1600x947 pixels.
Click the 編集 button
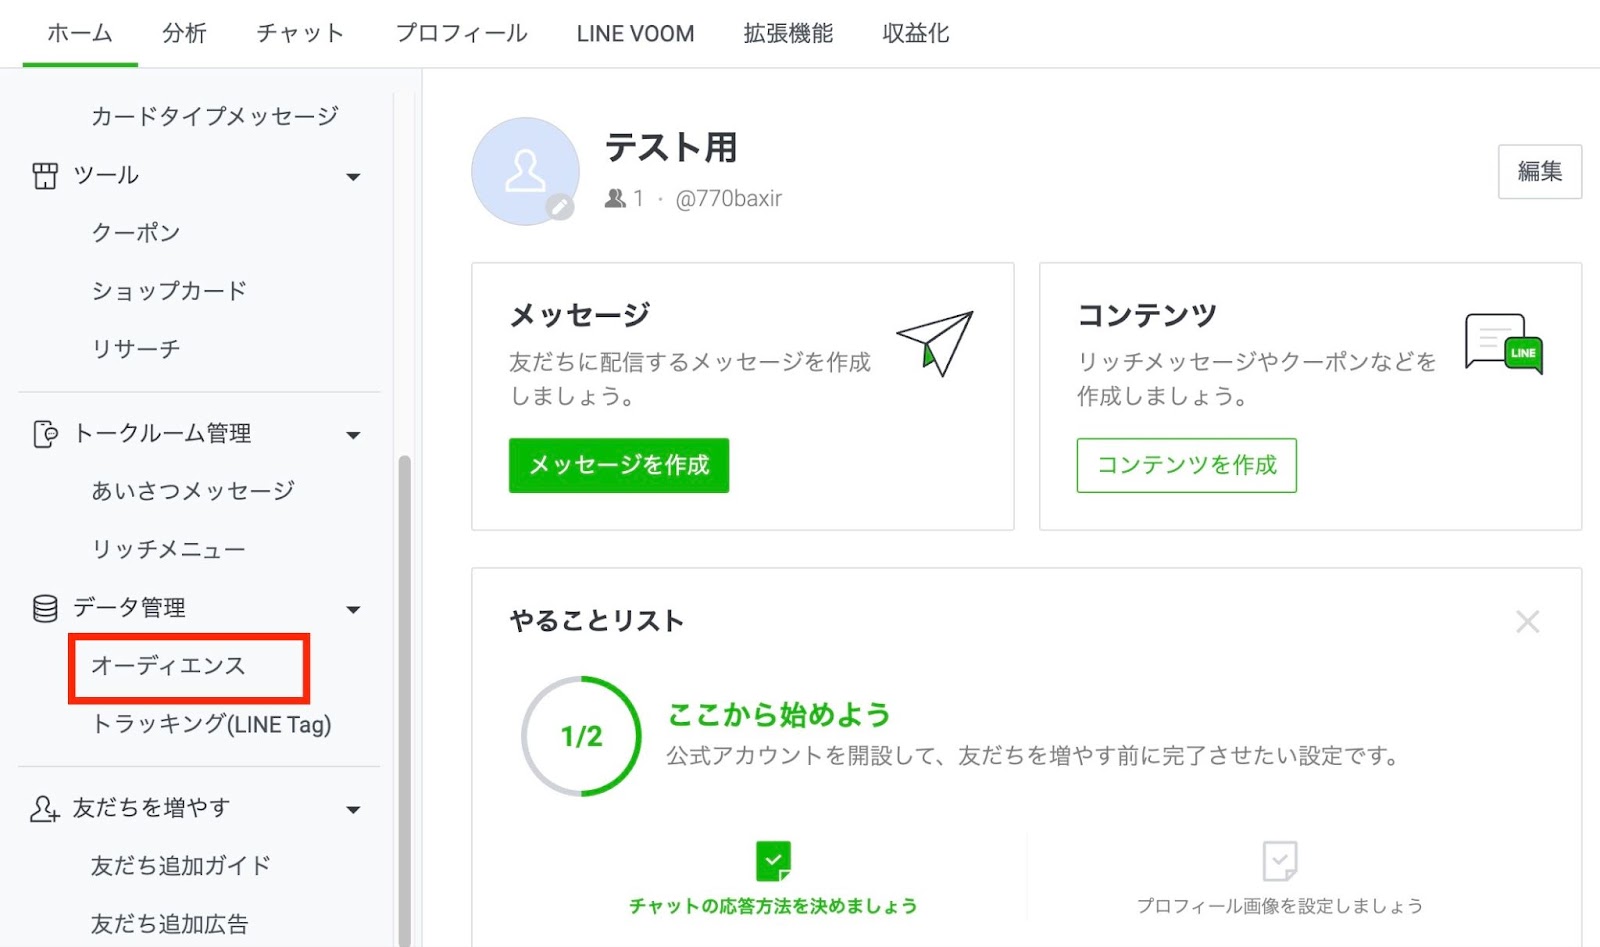[x=1540, y=172]
